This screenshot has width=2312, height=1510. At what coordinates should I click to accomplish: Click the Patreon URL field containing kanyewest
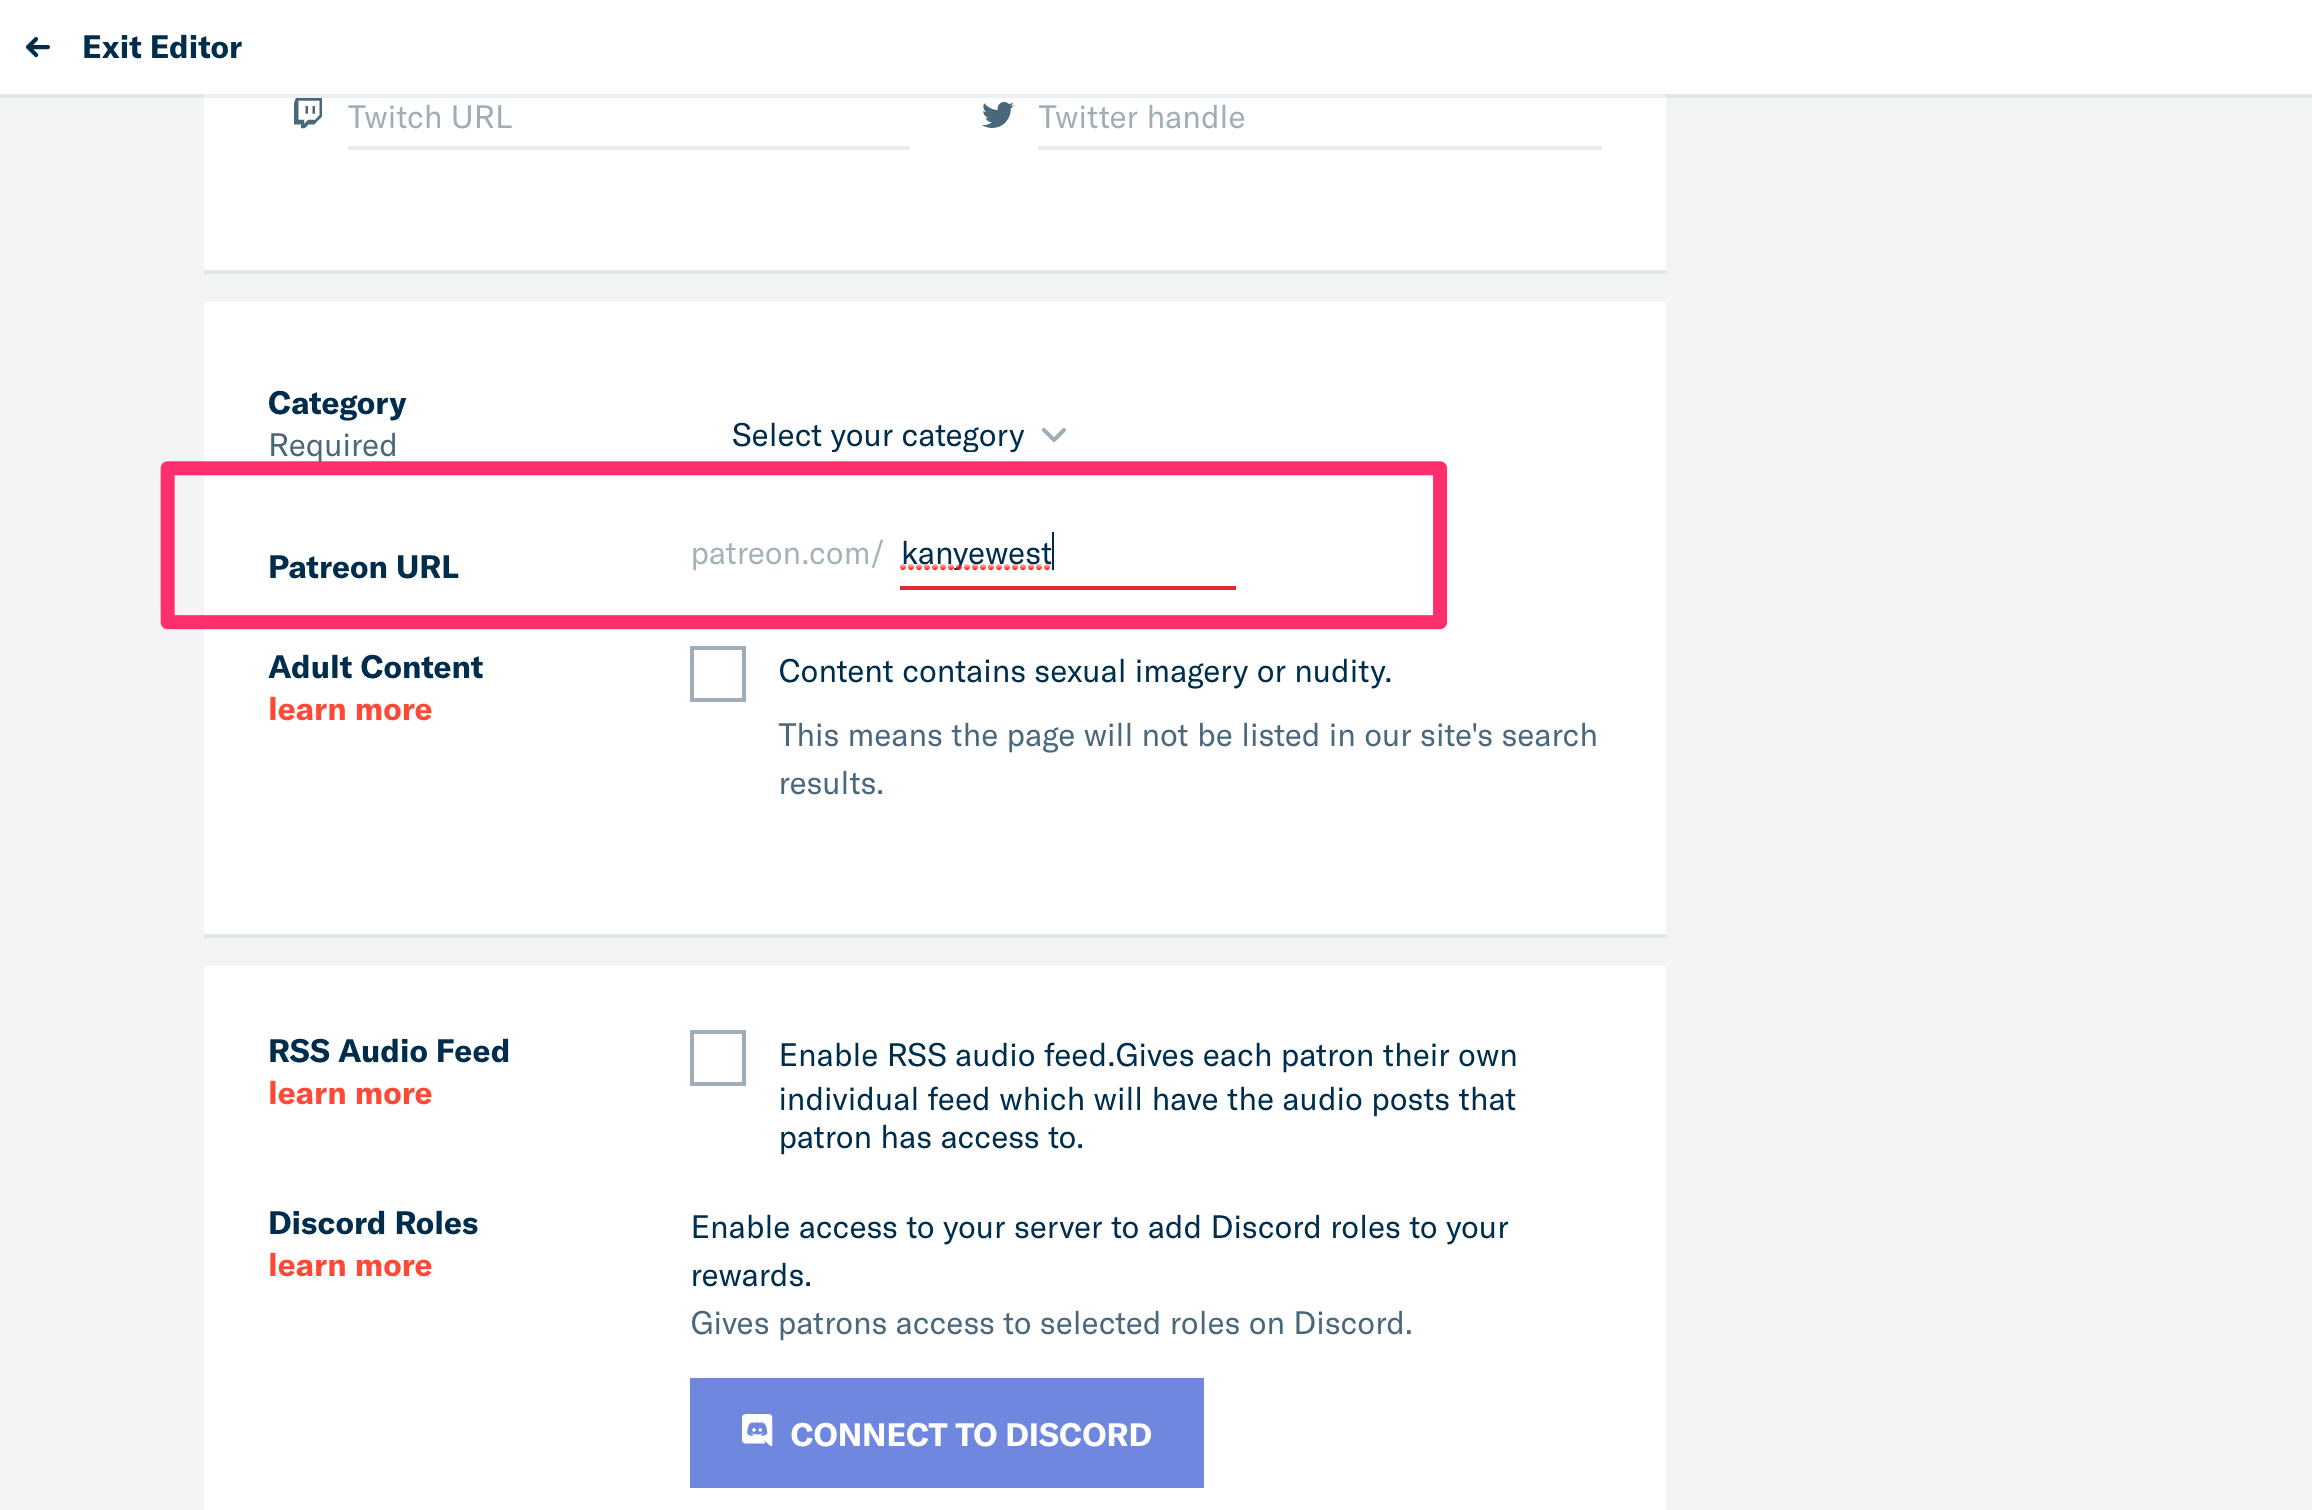click(x=1066, y=554)
